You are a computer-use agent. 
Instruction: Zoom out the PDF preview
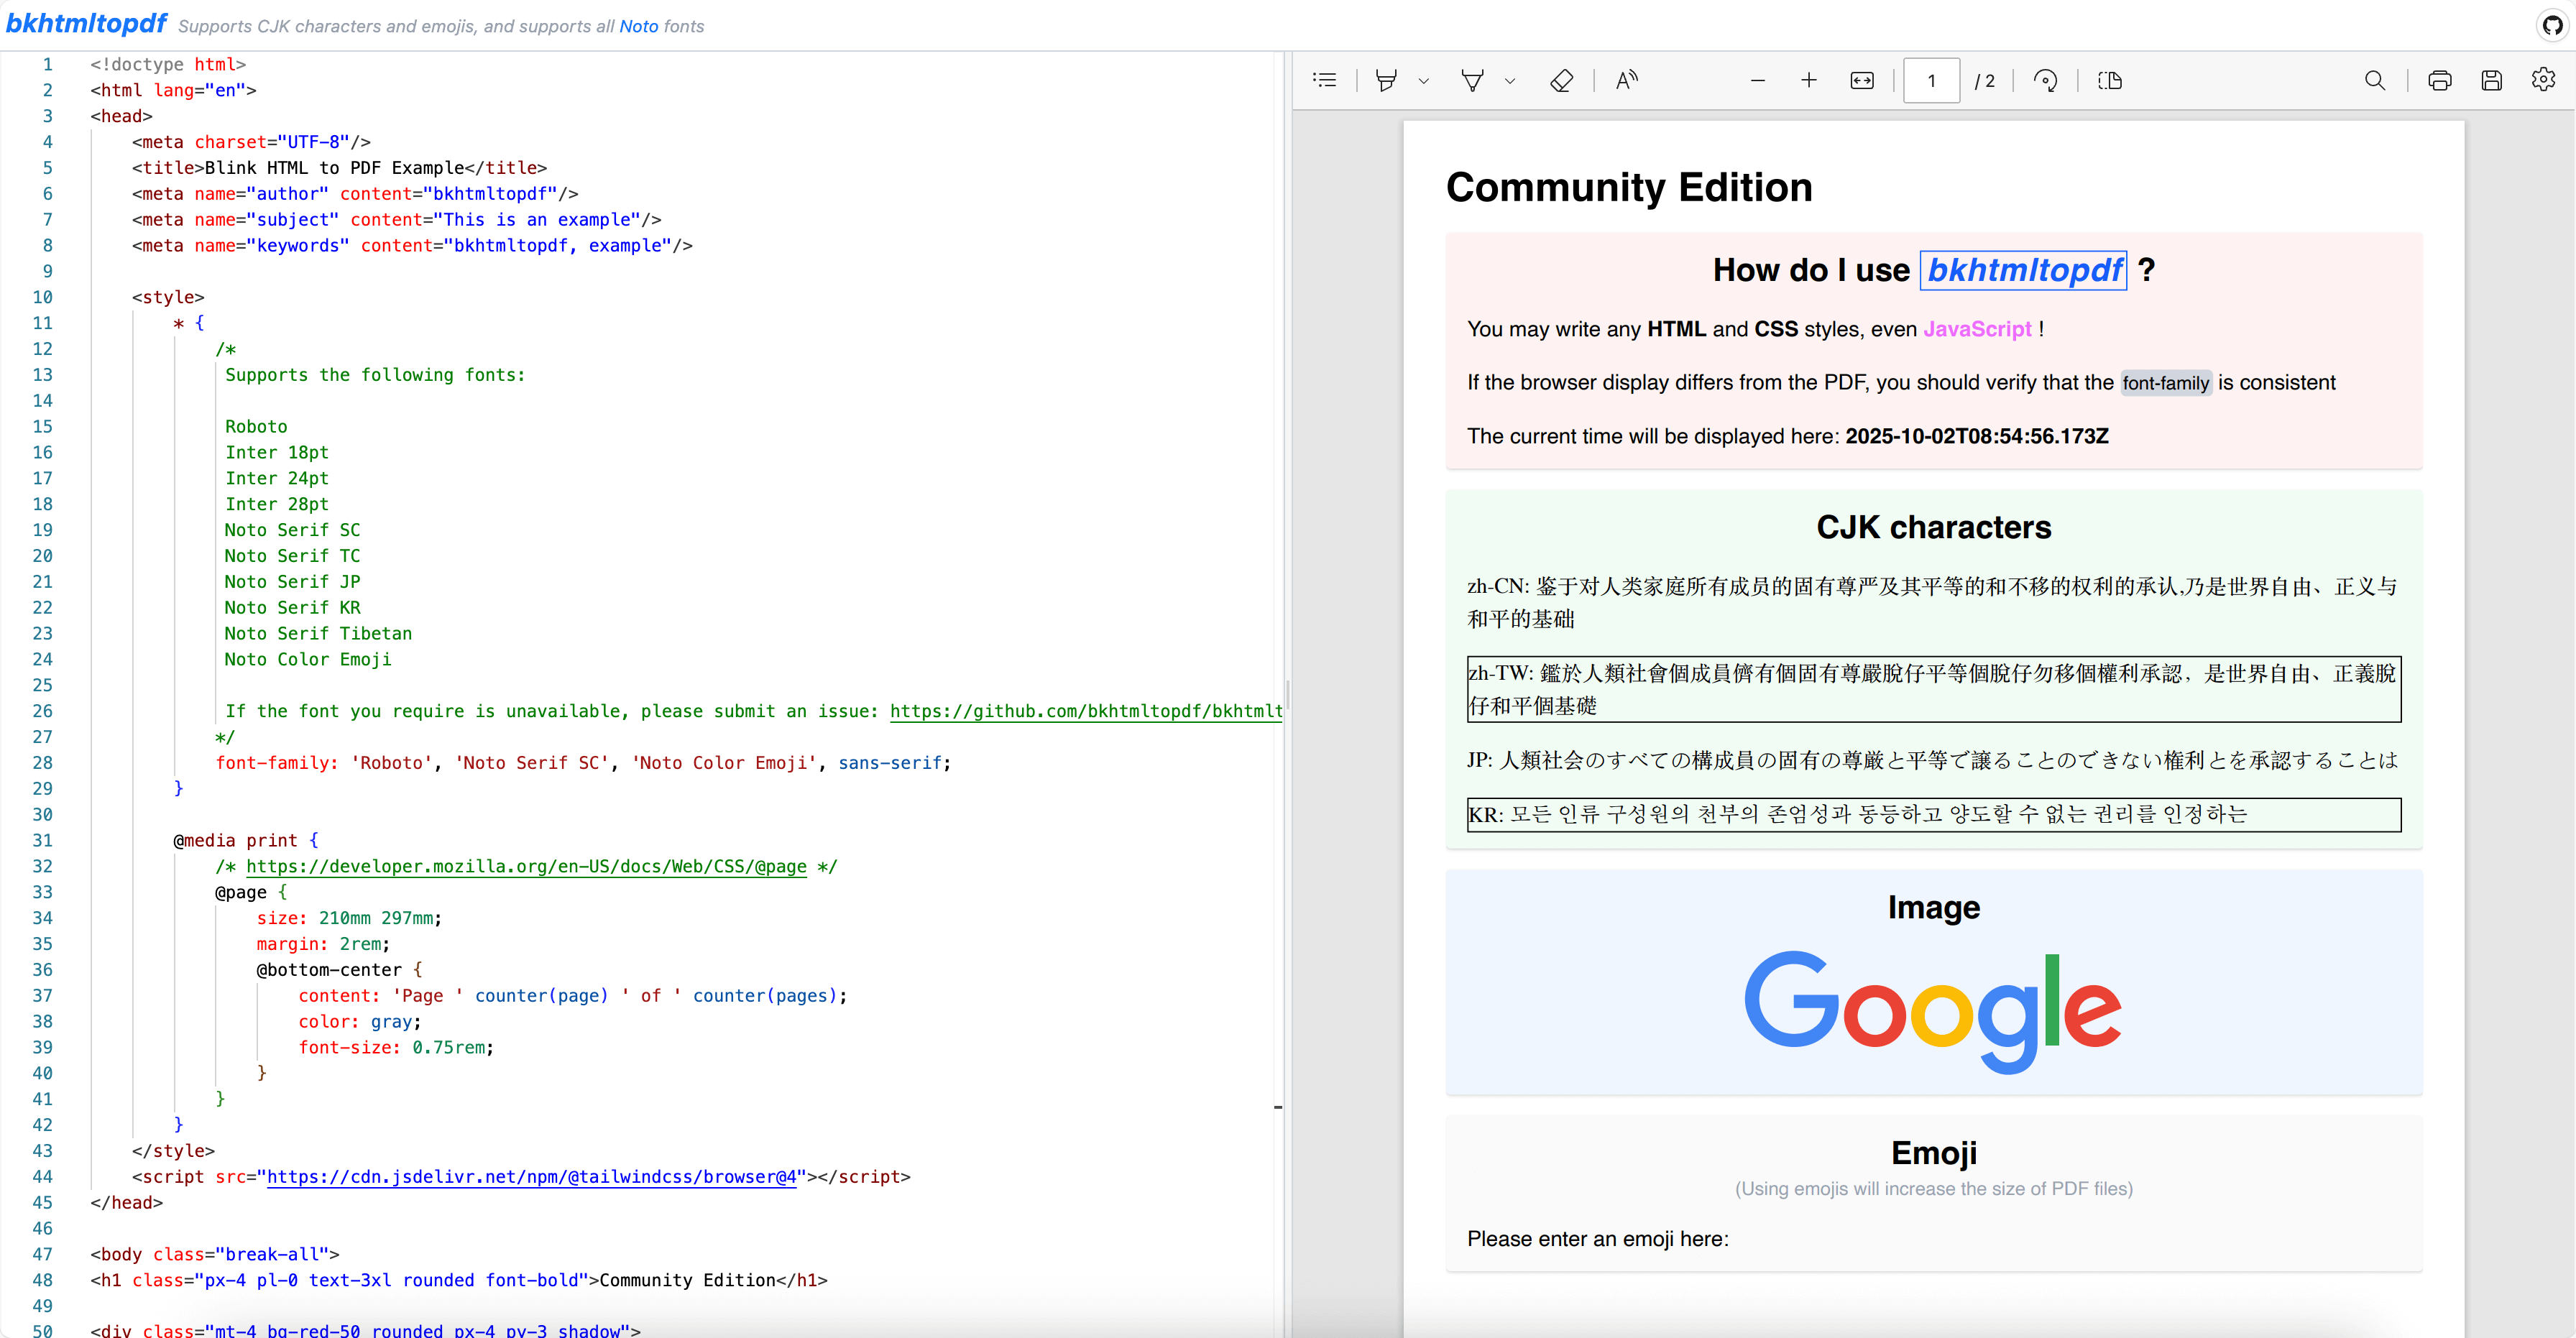tap(1757, 80)
